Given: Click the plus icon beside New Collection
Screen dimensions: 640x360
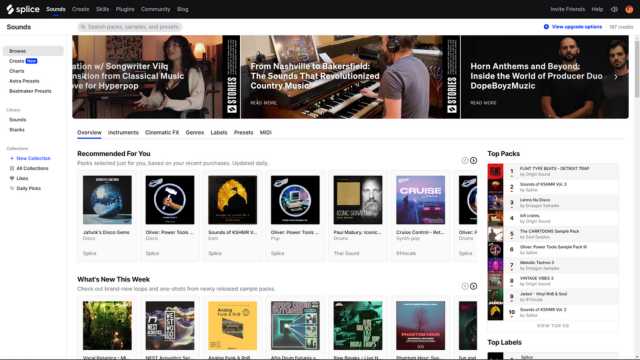Looking at the screenshot, I should 12,158.
